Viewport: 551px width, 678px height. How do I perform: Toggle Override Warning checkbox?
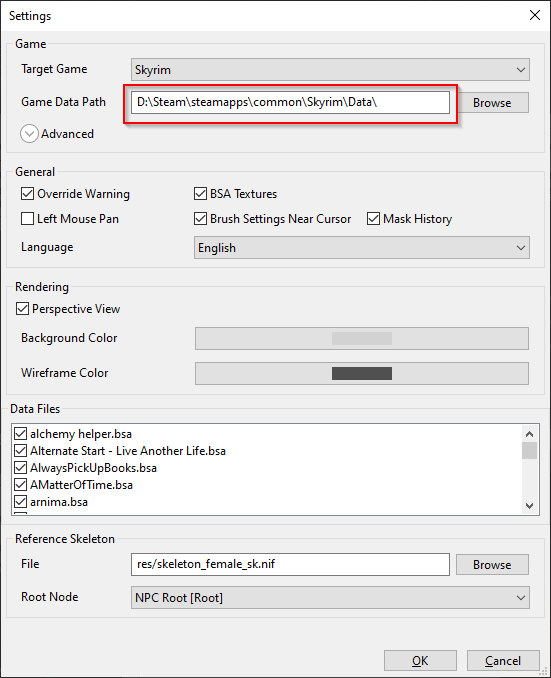[x=27, y=194]
